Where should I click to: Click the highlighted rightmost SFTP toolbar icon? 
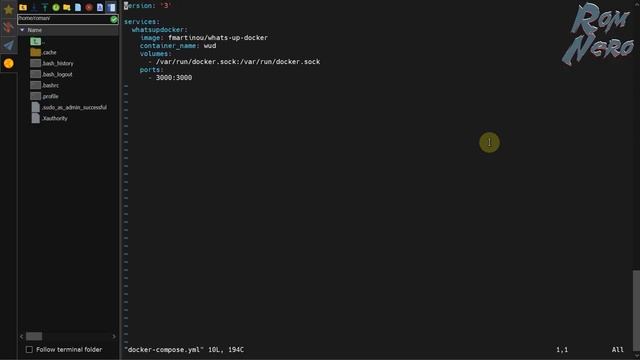point(111,7)
